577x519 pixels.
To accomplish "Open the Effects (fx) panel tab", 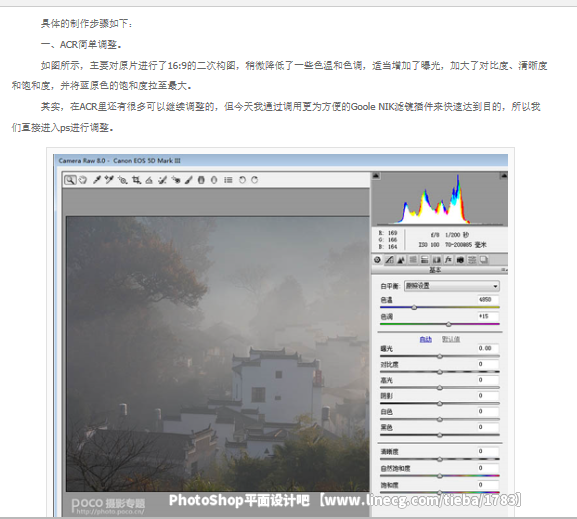I will click(x=448, y=260).
